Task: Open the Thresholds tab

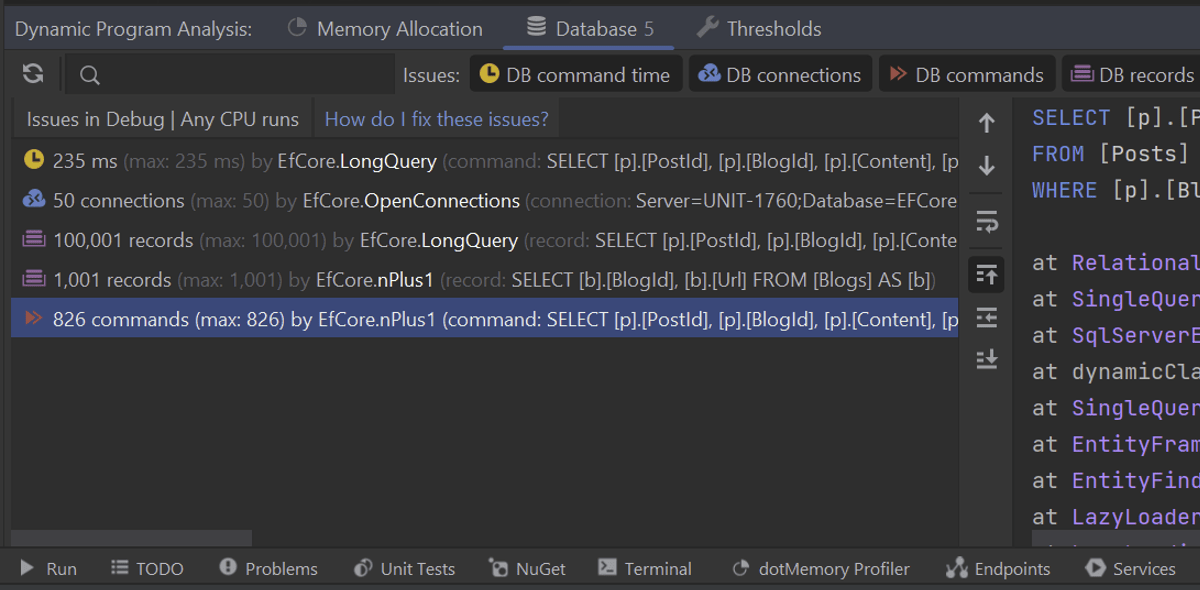Action: (x=759, y=29)
